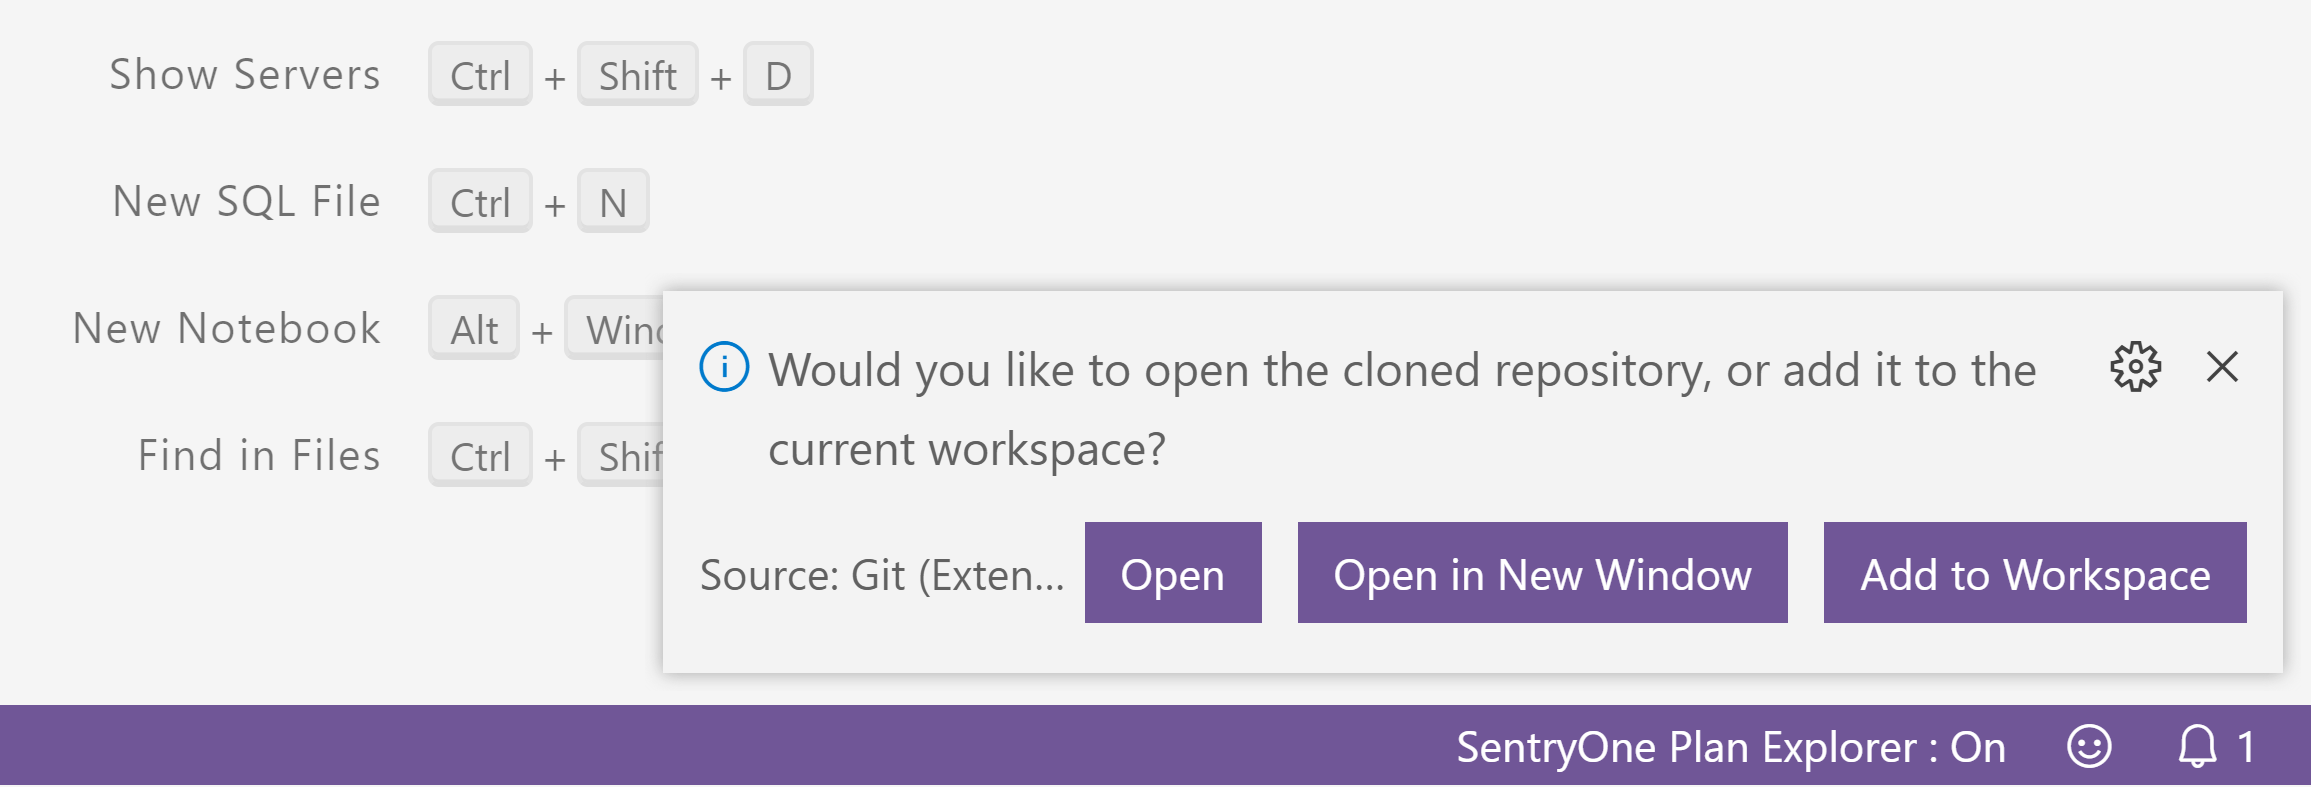Image resolution: width=2311 pixels, height=787 pixels.
Task: Click the New SQL File command label
Action: (246, 202)
